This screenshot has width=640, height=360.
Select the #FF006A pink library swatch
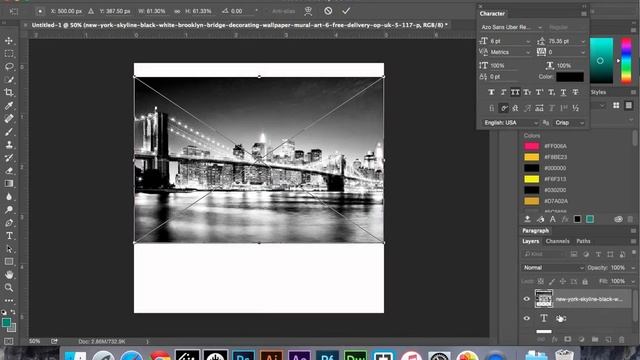(x=531, y=146)
